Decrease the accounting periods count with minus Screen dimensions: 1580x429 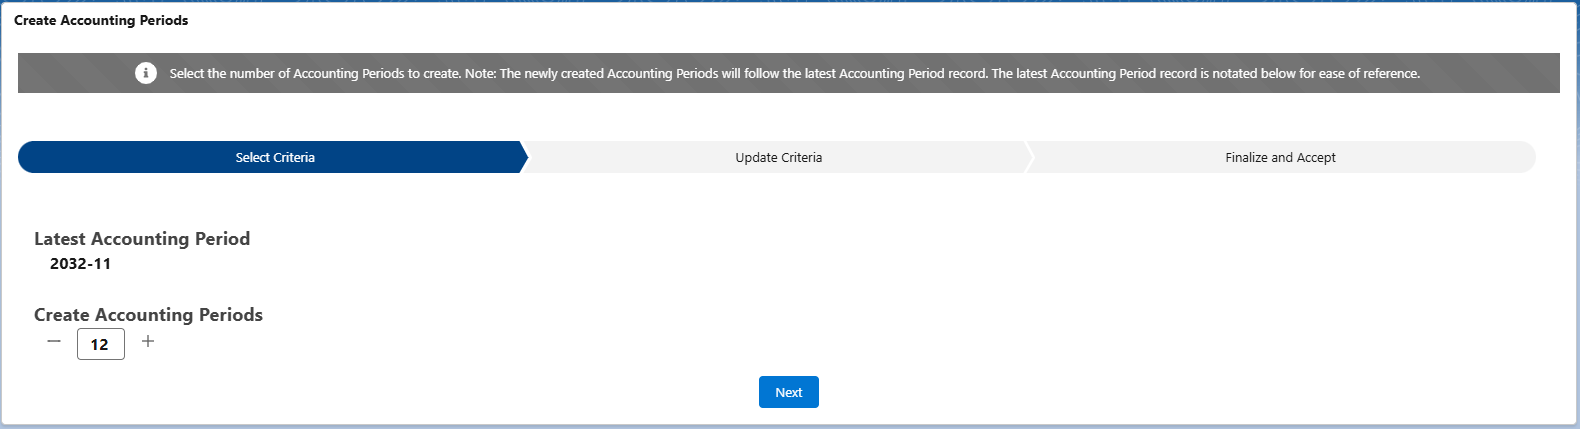pyautogui.click(x=54, y=342)
